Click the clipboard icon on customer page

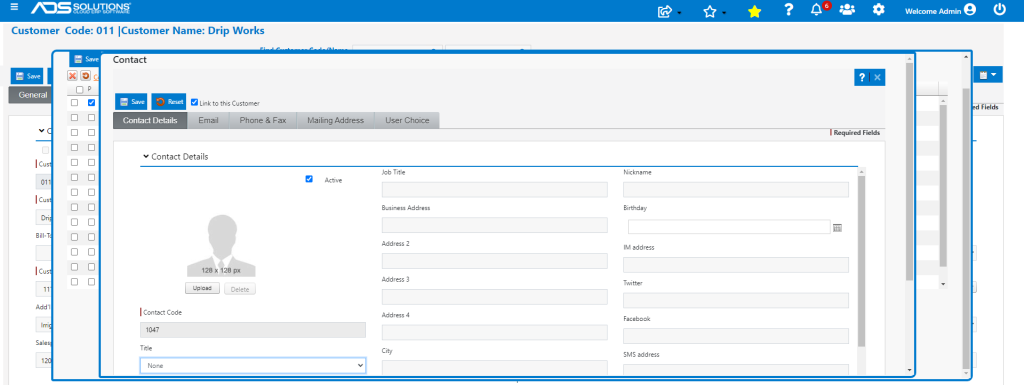pyautogui.click(x=984, y=75)
